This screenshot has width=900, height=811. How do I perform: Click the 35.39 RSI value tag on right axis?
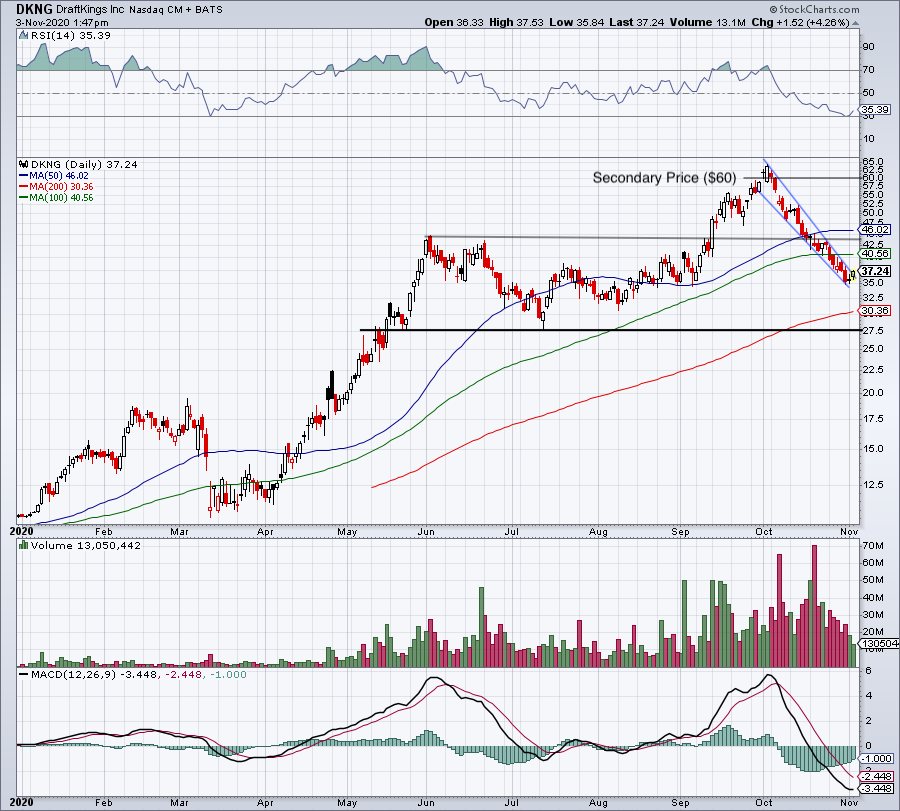tap(875, 110)
